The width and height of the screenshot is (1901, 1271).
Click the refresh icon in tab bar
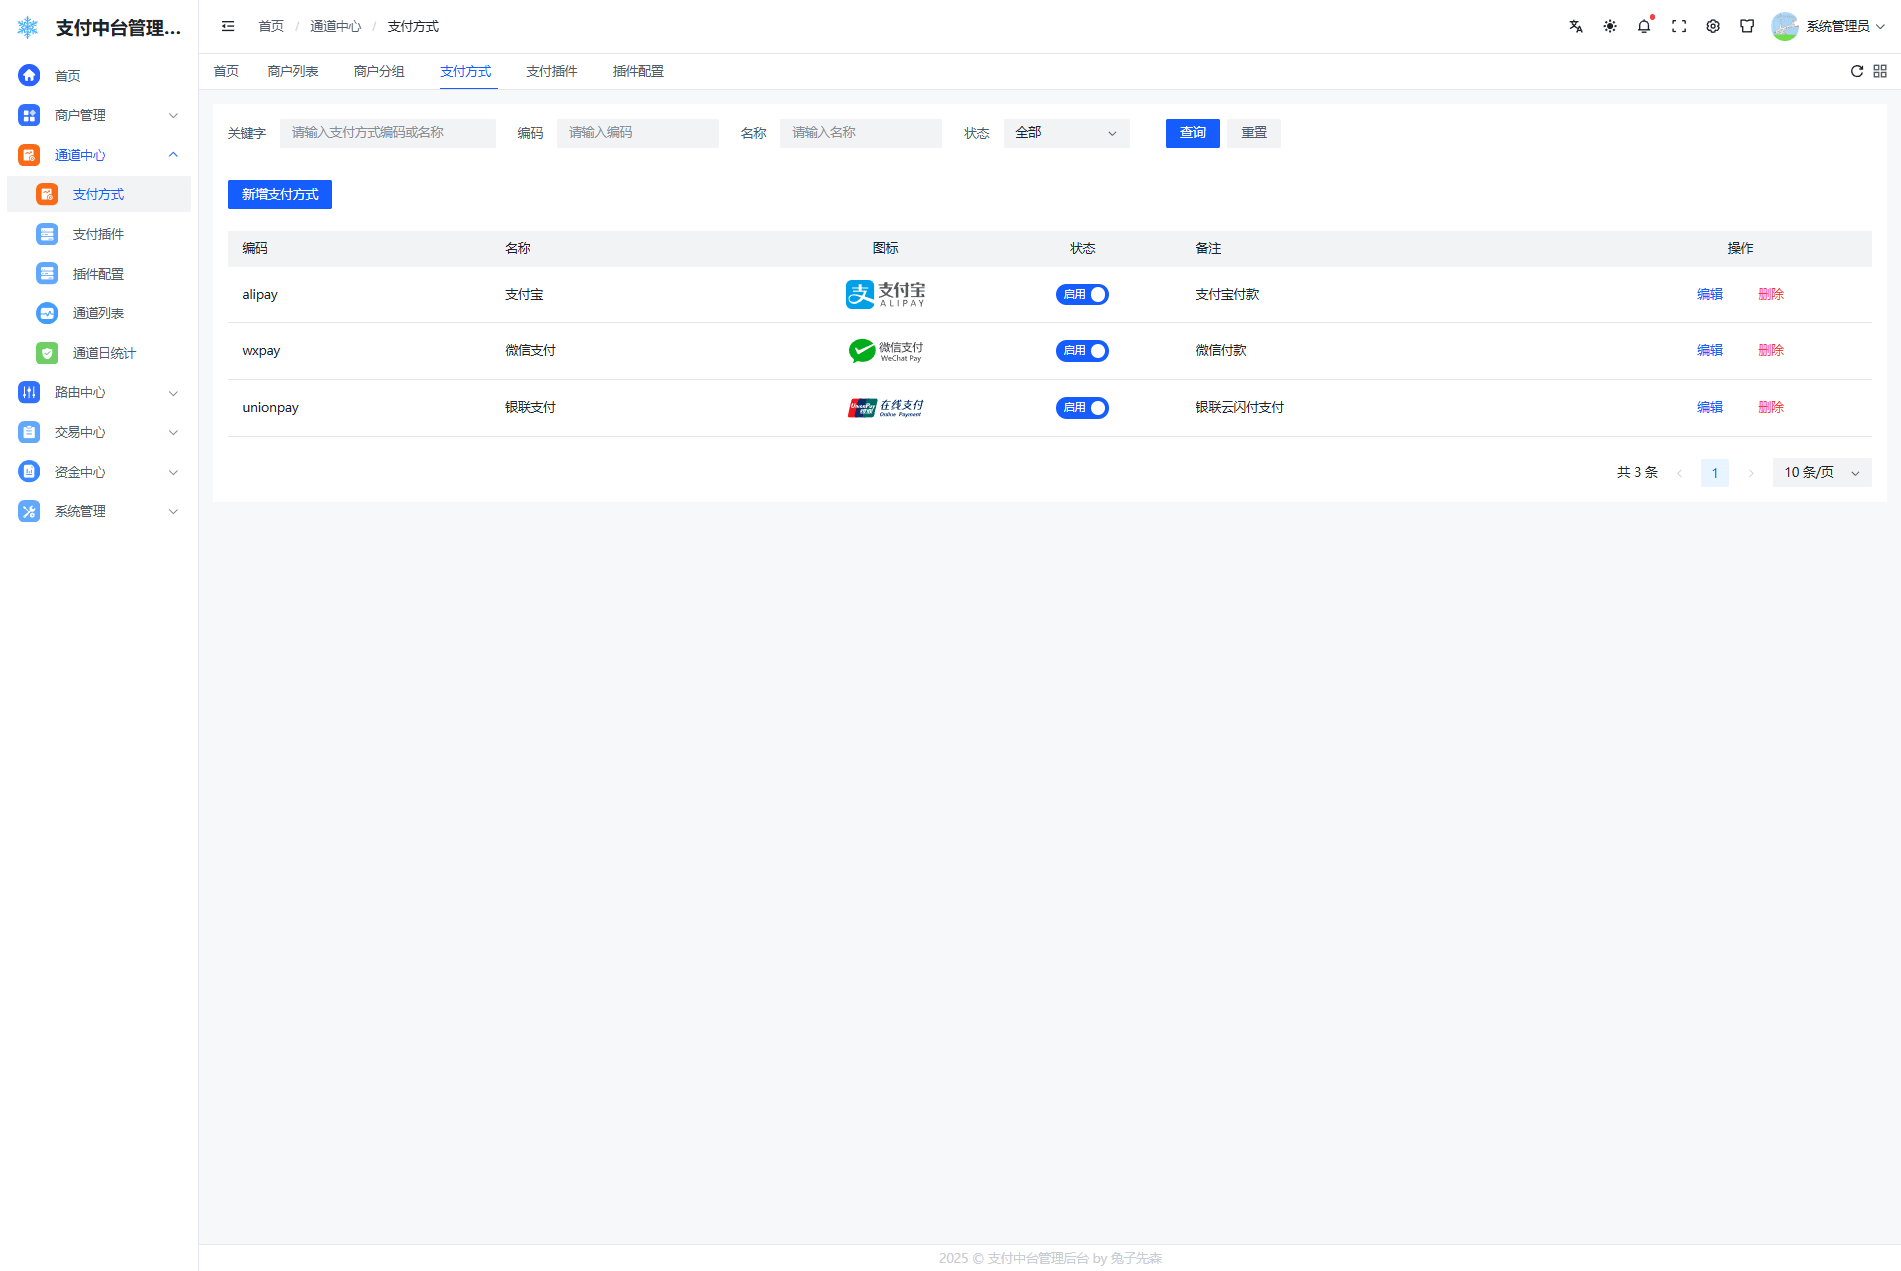(1856, 71)
